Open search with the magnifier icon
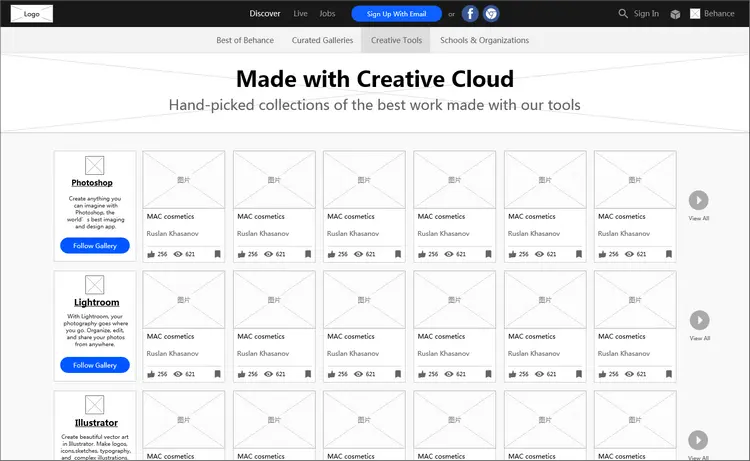 pos(623,13)
